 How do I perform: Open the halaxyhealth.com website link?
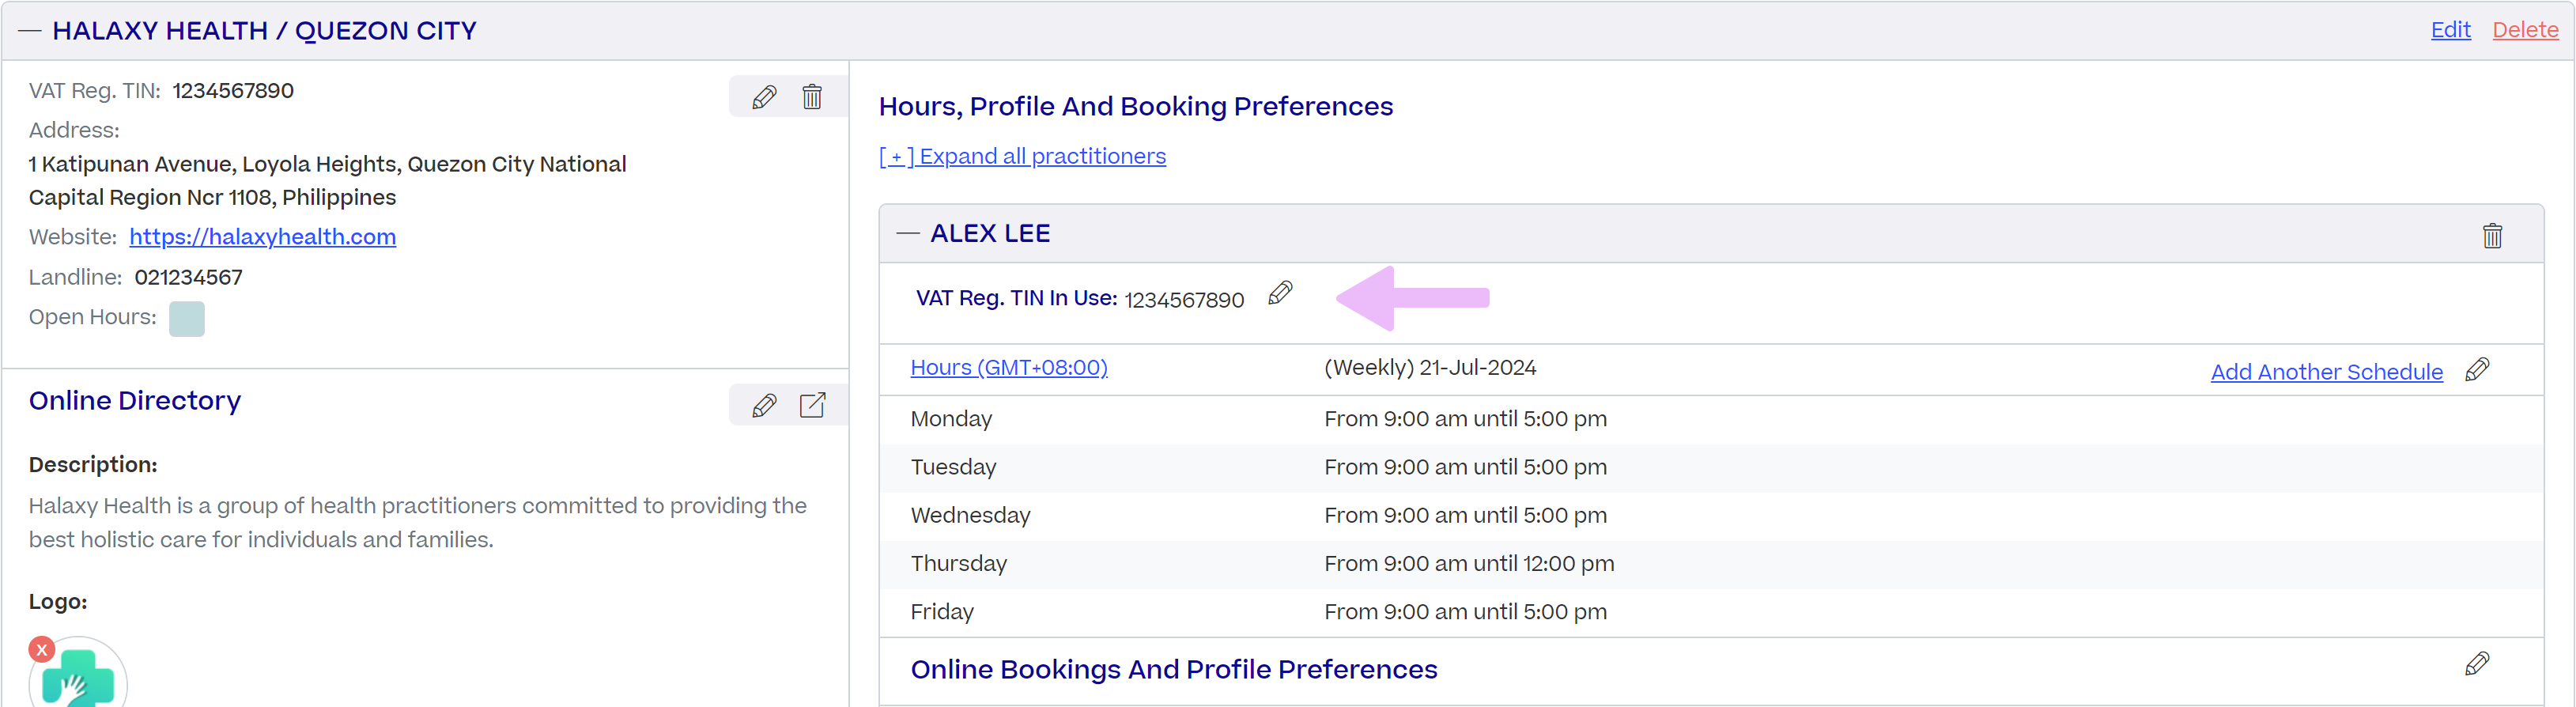263,237
